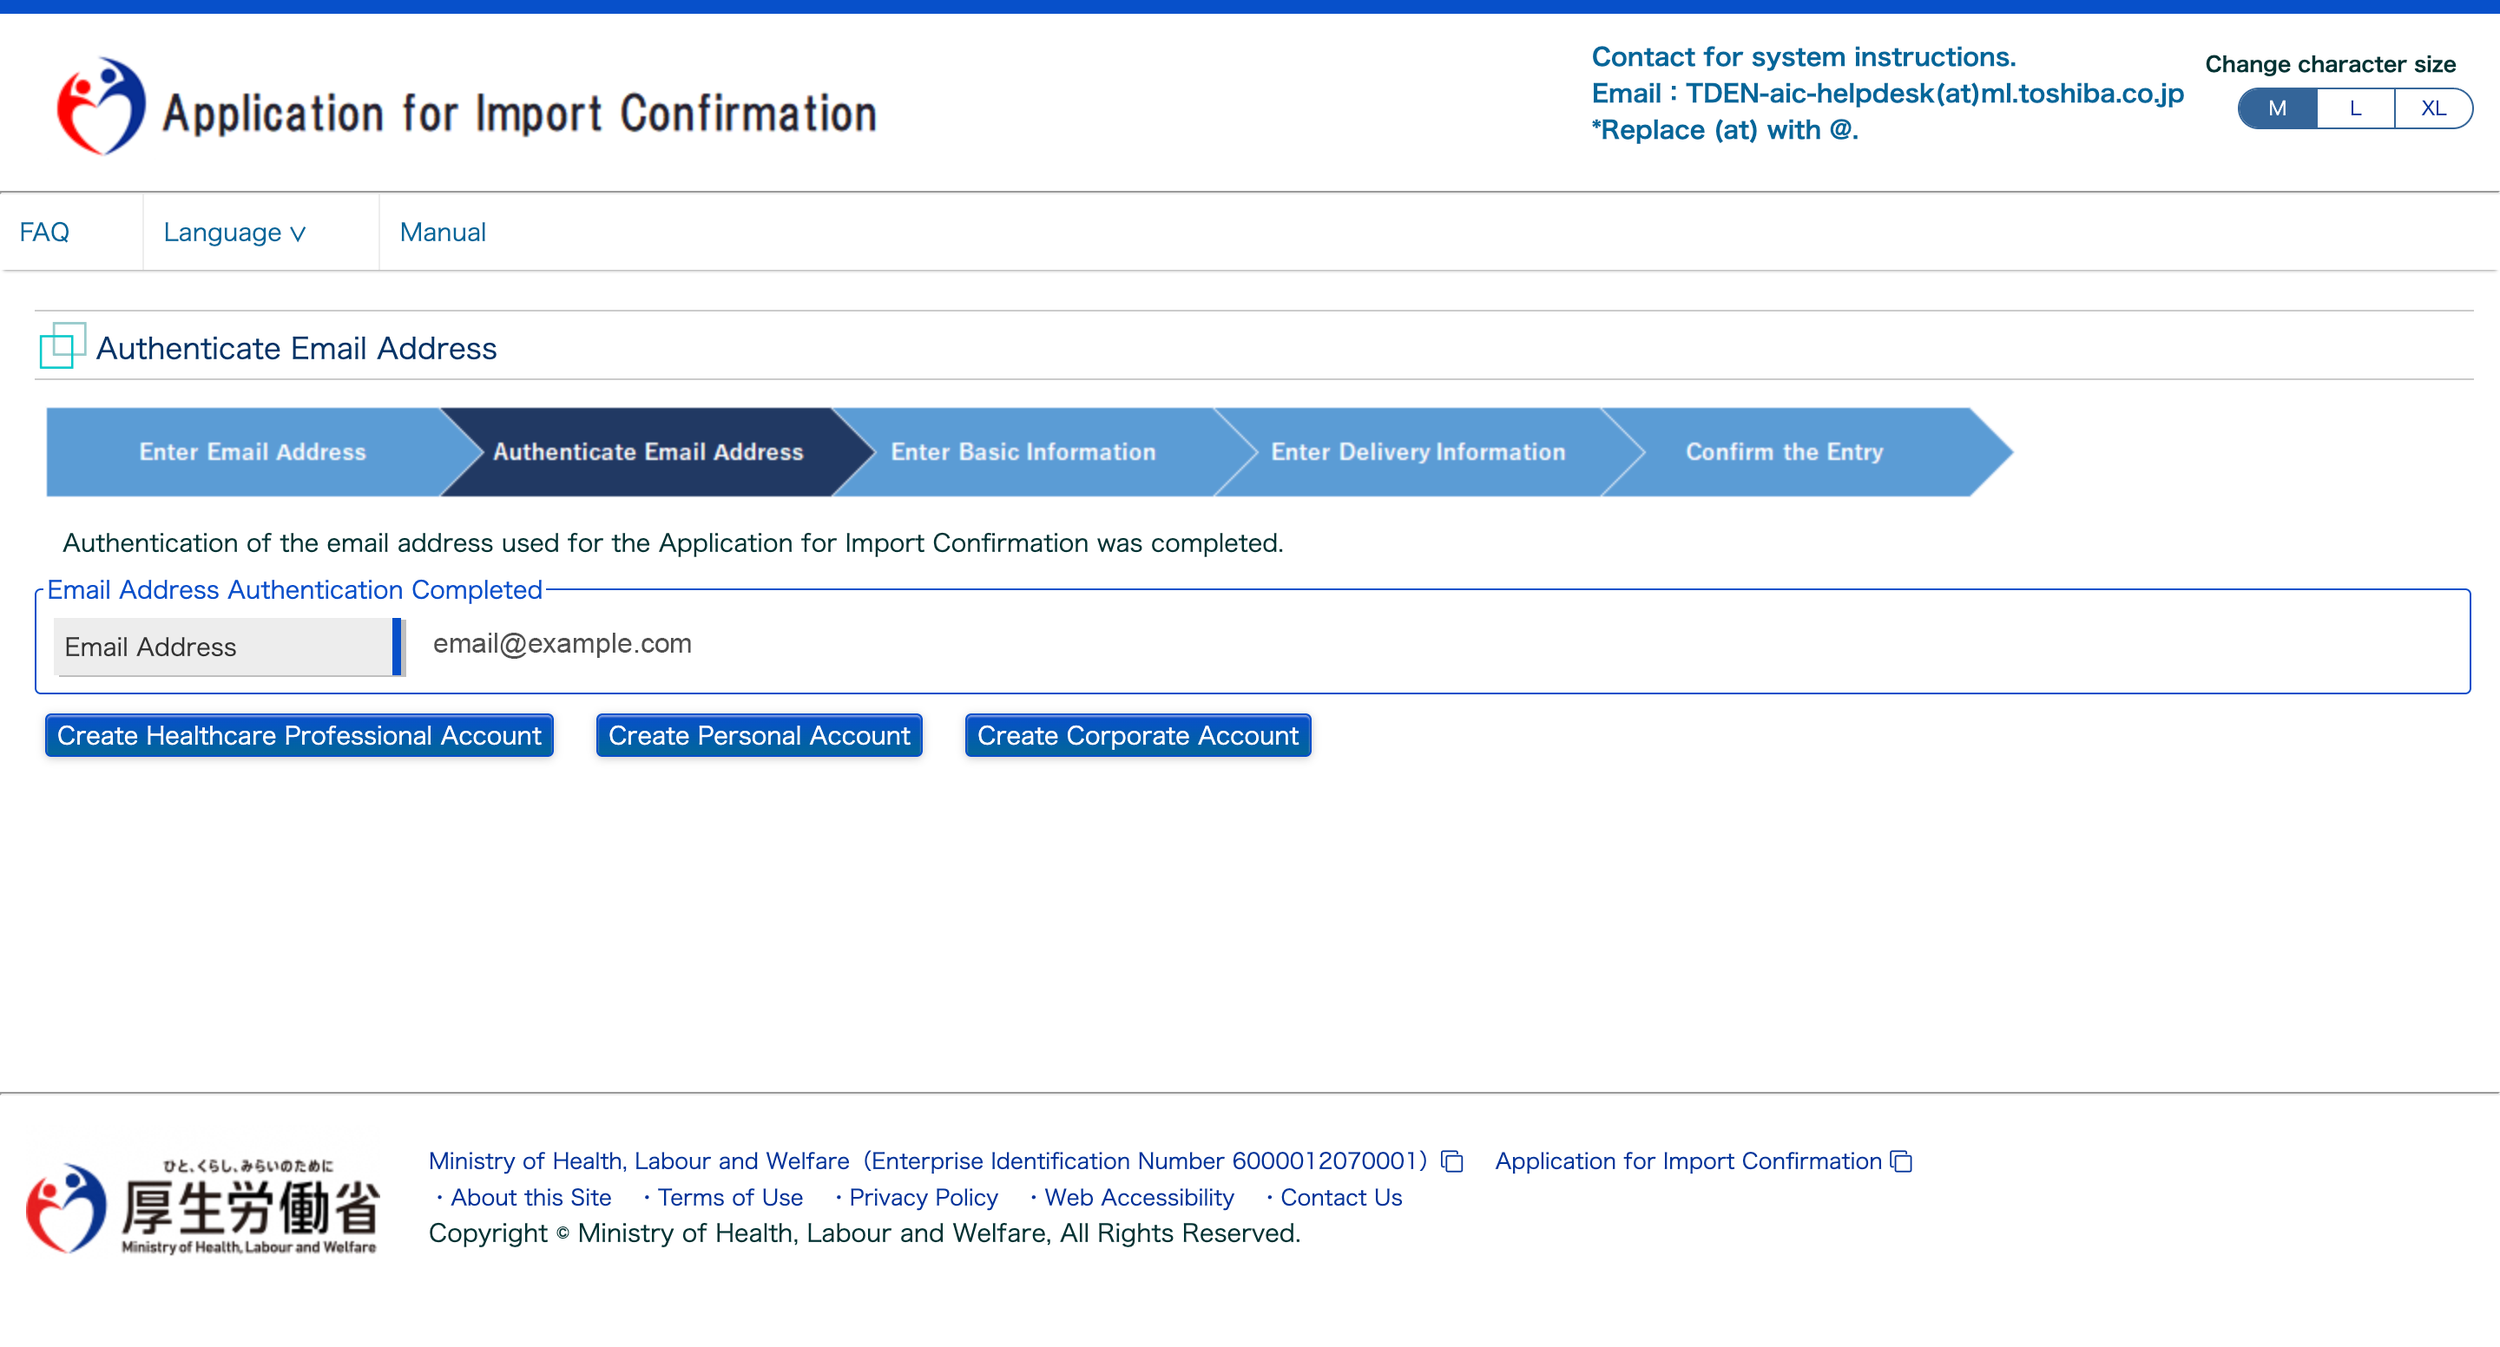Open the FAQ menu item
The width and height of the screenshot is (2500, 1347).
point(45,232)
